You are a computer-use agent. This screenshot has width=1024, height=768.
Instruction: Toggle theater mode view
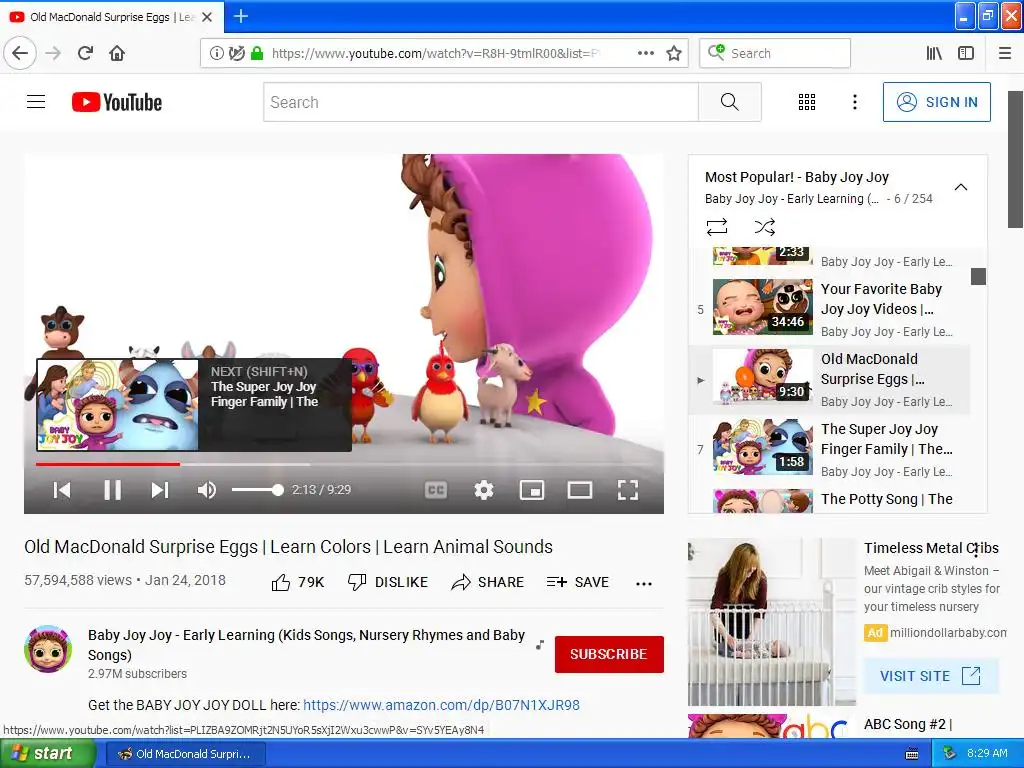(580, 490)
